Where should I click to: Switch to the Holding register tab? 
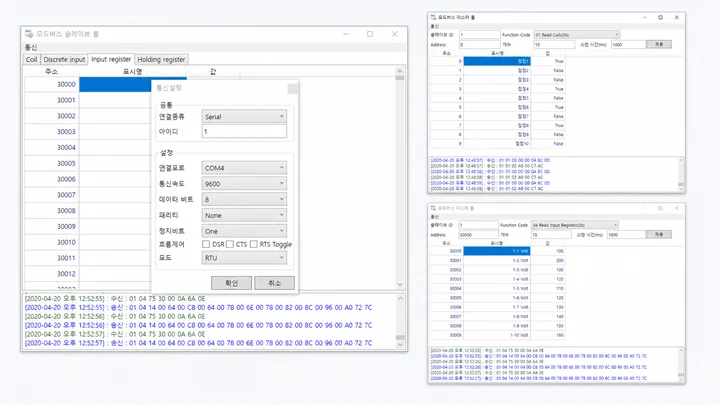(x=161, y=60)
